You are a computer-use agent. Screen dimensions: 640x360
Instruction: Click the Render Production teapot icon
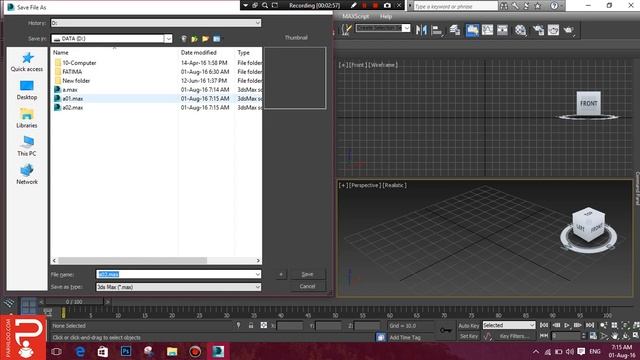coord(569,30)
